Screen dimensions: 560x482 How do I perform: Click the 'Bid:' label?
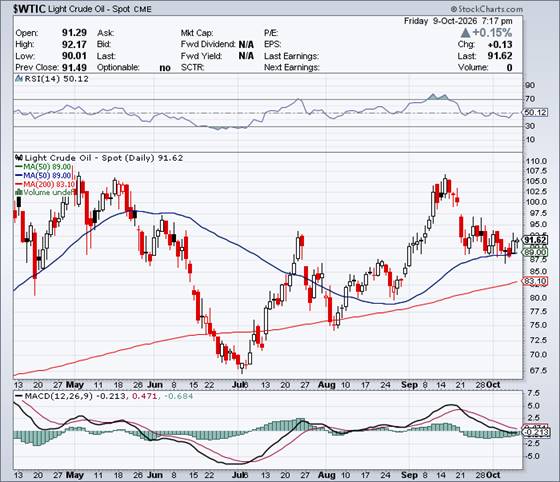tap(104, 45)
